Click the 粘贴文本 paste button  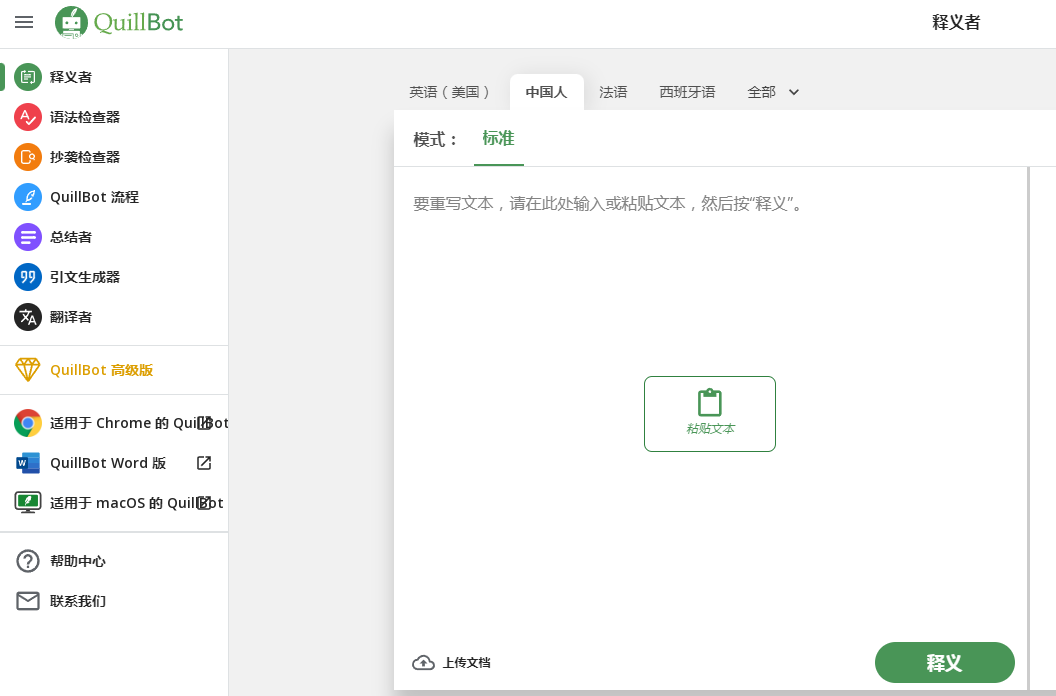tap(710, 414)
